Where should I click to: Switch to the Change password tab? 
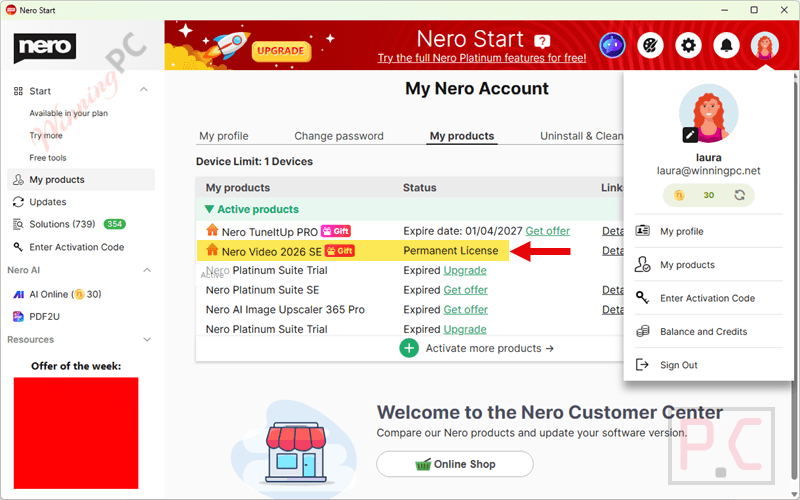click(x=339, y=136)
